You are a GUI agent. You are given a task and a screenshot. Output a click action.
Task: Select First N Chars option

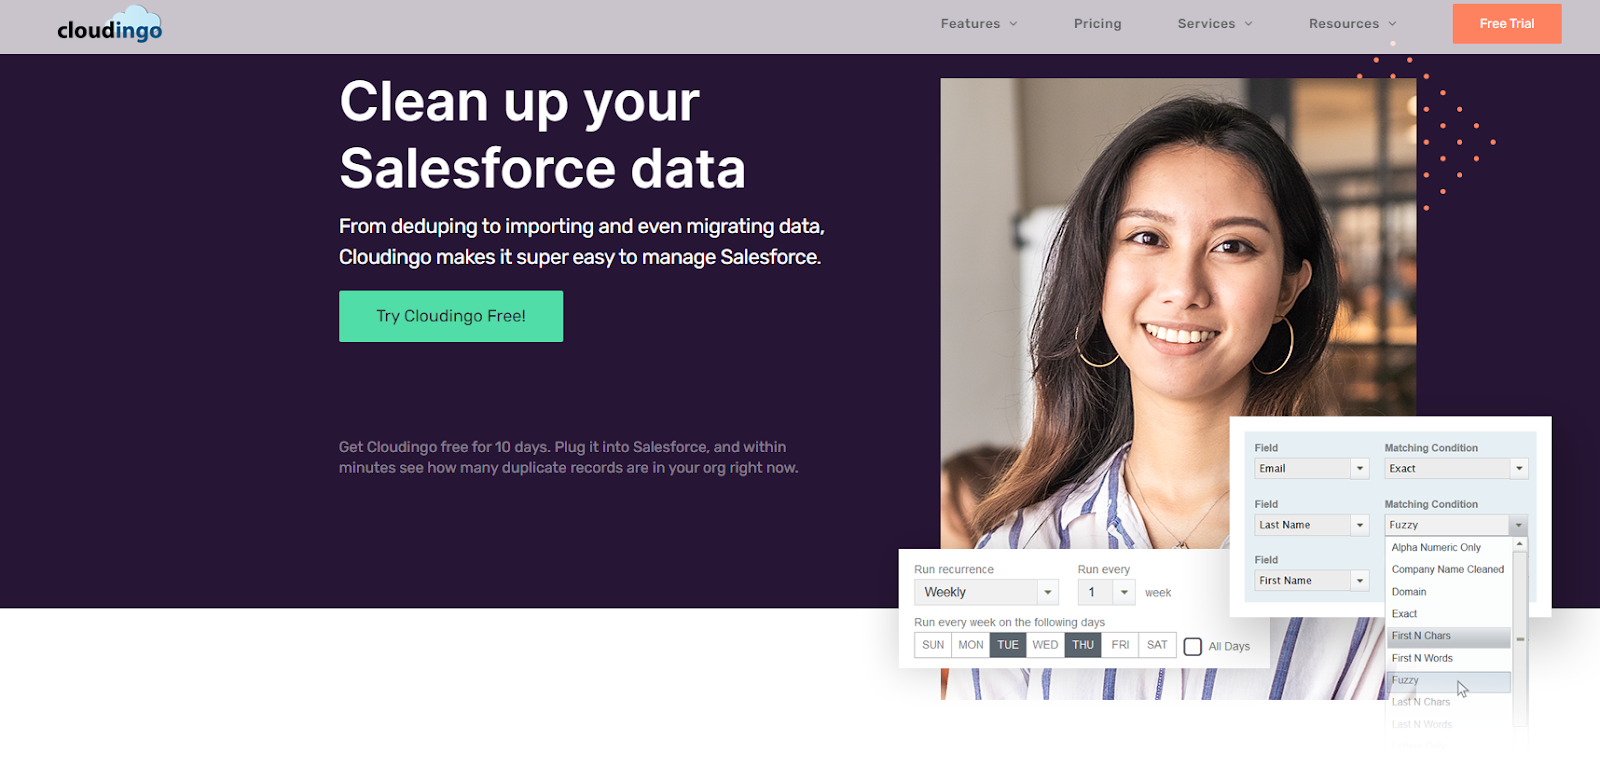(x=1448, y=636)
